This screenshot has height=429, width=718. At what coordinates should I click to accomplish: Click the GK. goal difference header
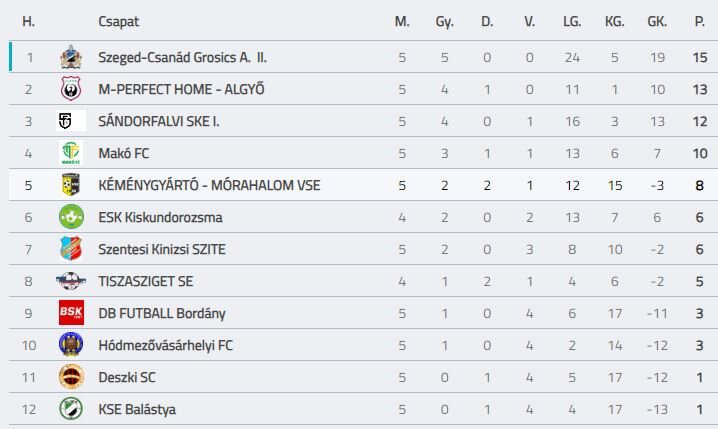click(x=657, y=21)
